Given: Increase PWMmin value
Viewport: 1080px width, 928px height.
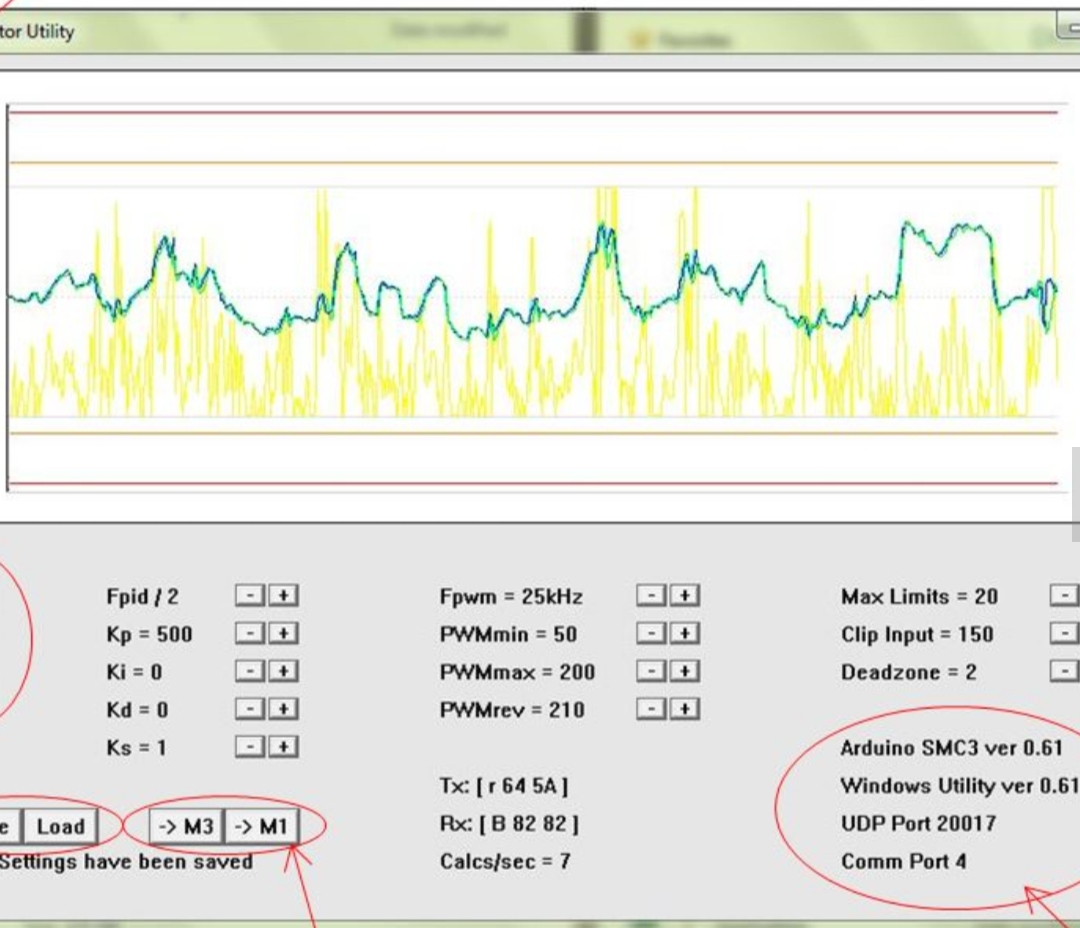Looking at the screenshot, I should [685, 634].
